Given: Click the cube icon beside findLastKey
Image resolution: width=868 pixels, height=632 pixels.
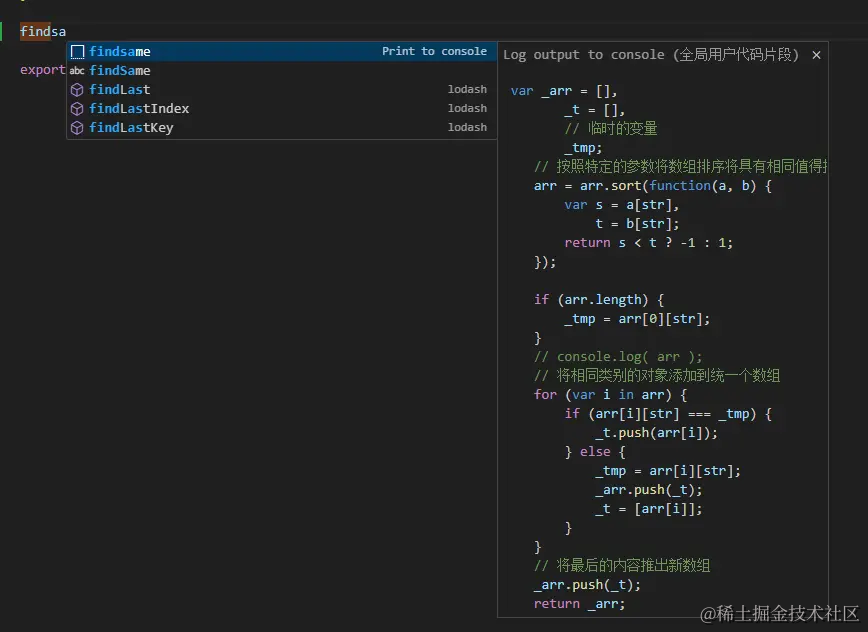Looking at the screenshot, I should click(x=77, y=127).
